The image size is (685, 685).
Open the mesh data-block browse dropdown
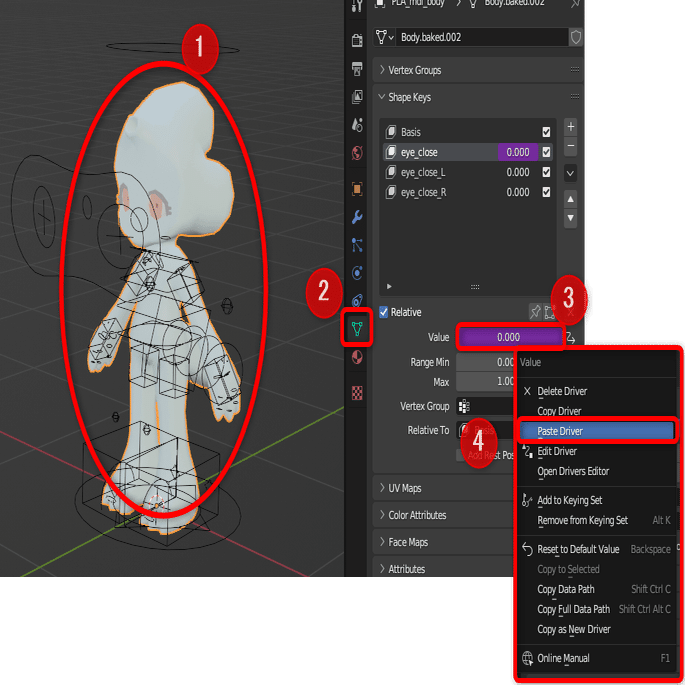click(384, 38)
